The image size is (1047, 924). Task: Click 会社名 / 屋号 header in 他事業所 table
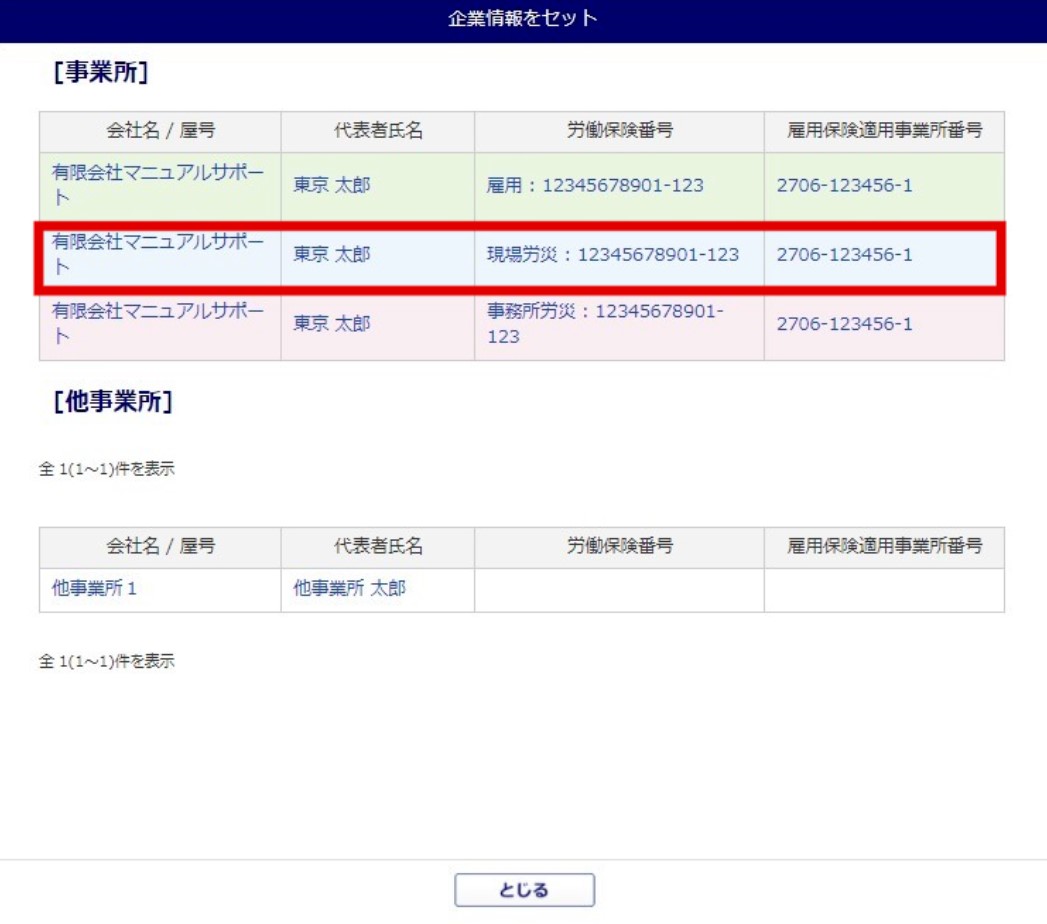[x=160, y=546]
